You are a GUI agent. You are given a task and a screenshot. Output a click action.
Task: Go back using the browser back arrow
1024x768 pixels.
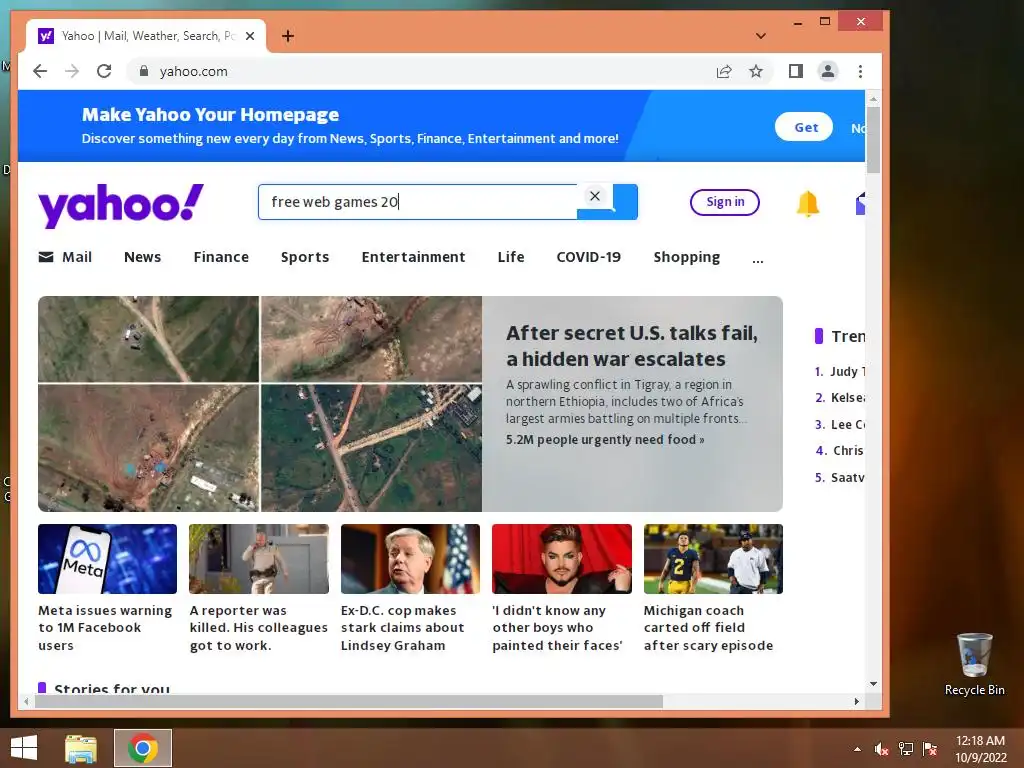point(40,71)
